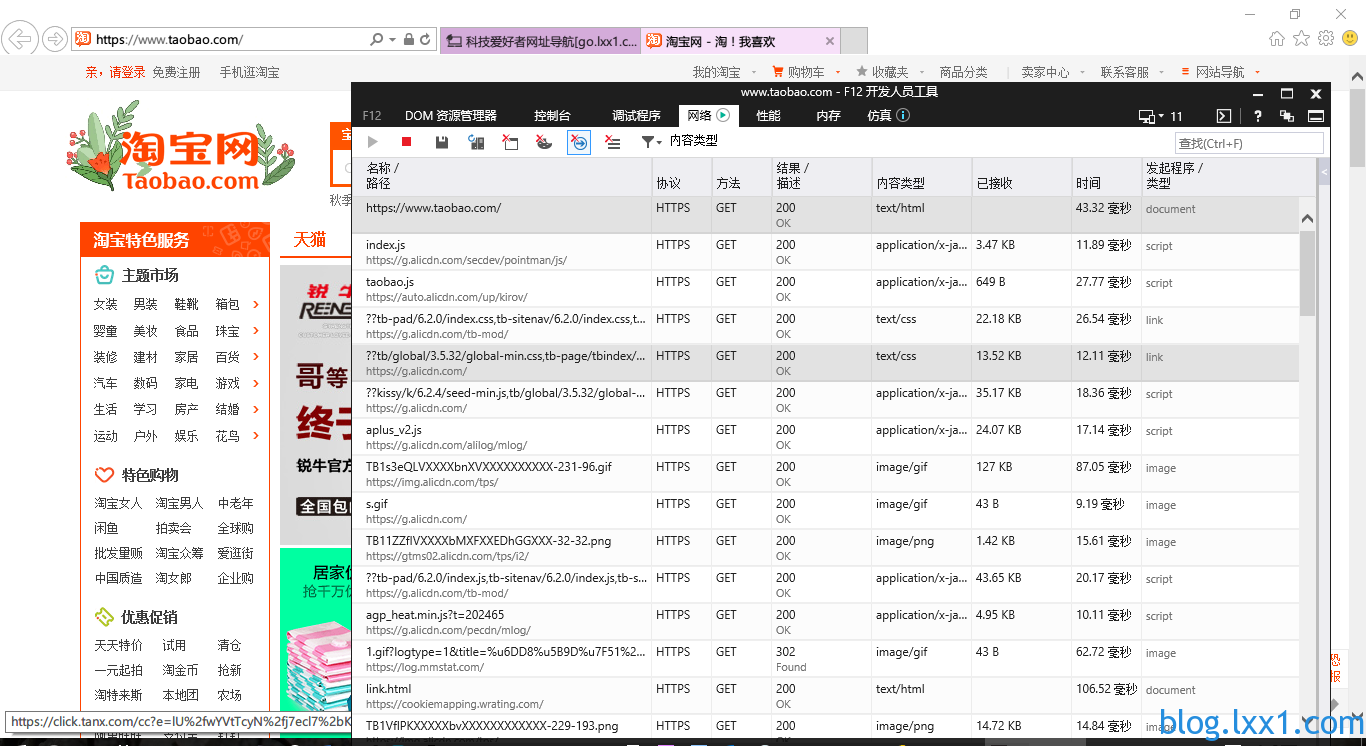Switch to 控制台 tab

pos(552,116)
